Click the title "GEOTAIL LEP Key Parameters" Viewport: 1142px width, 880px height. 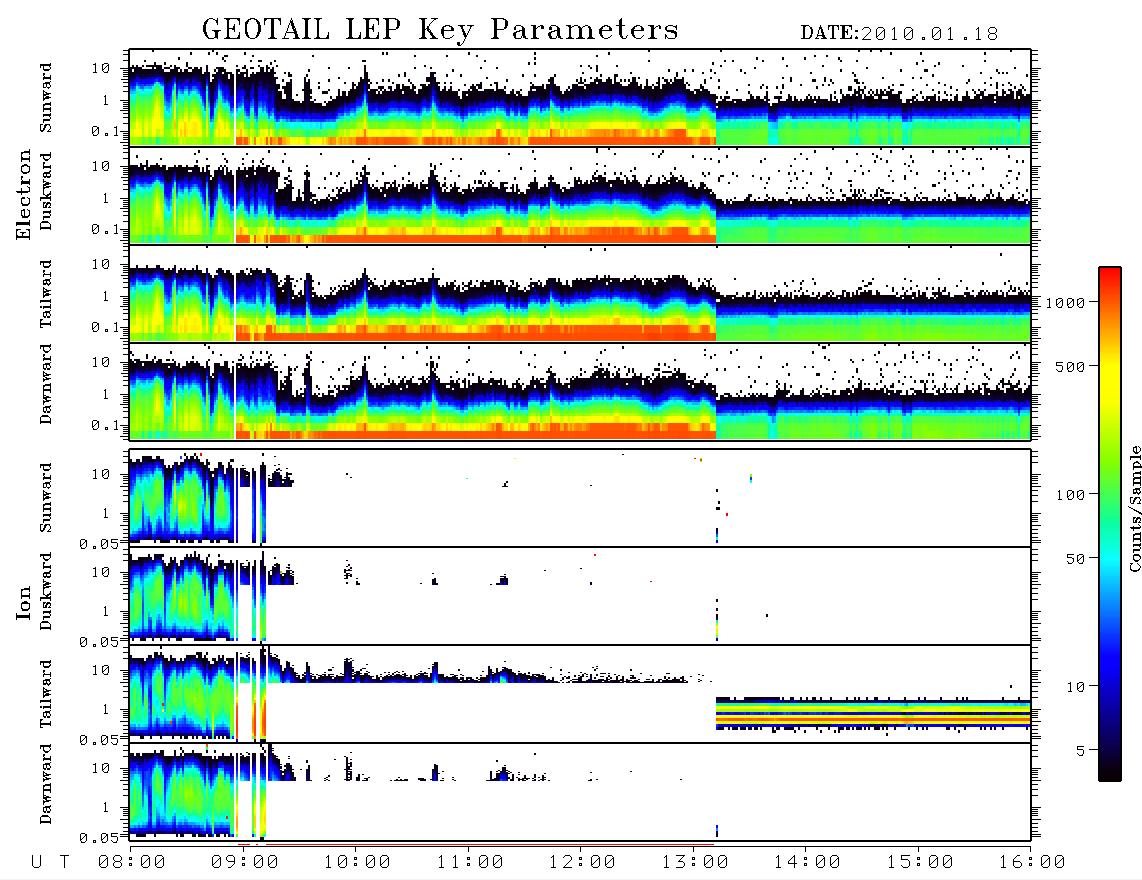pos(440,29)
